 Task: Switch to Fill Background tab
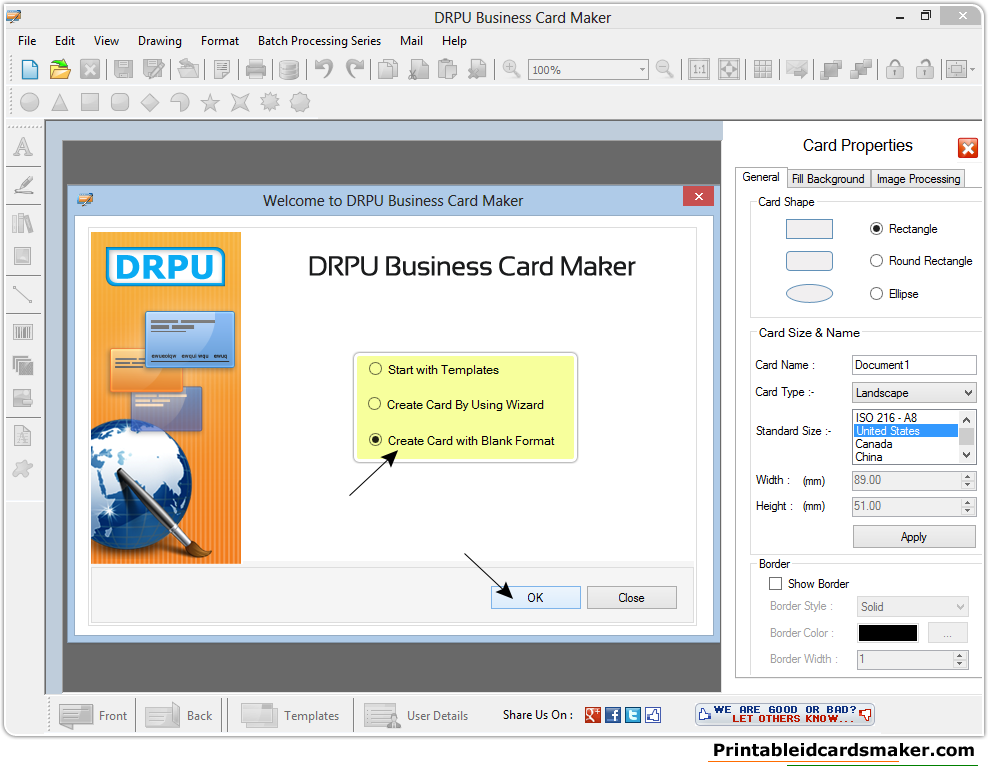tap(828, 179)
